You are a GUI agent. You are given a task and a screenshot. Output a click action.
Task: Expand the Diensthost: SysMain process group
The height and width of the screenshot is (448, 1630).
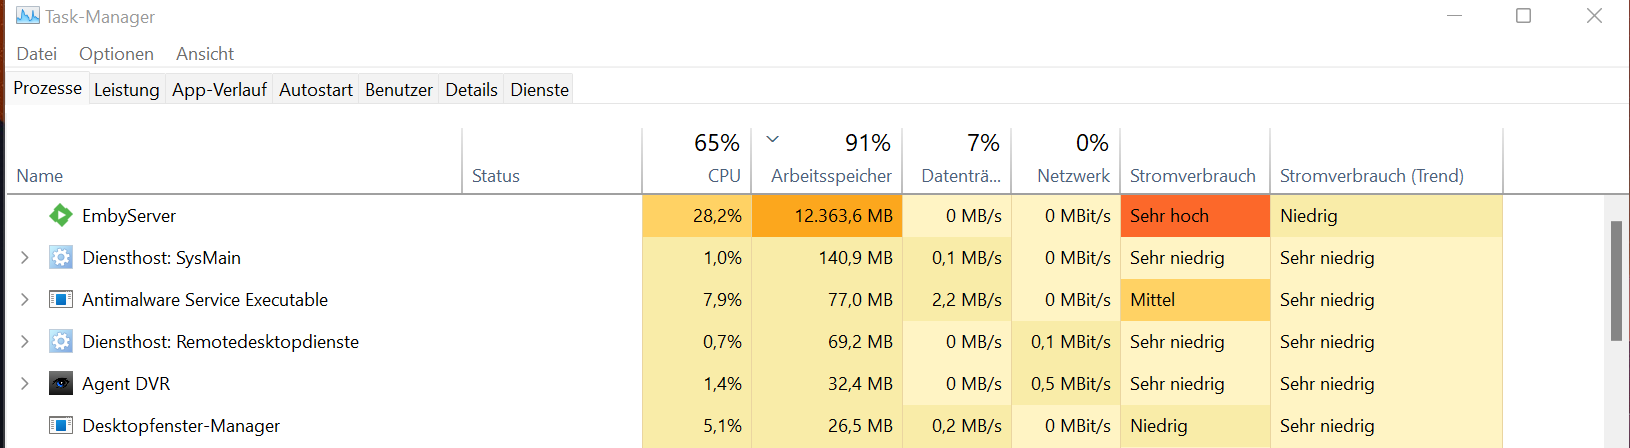(25, 258)
